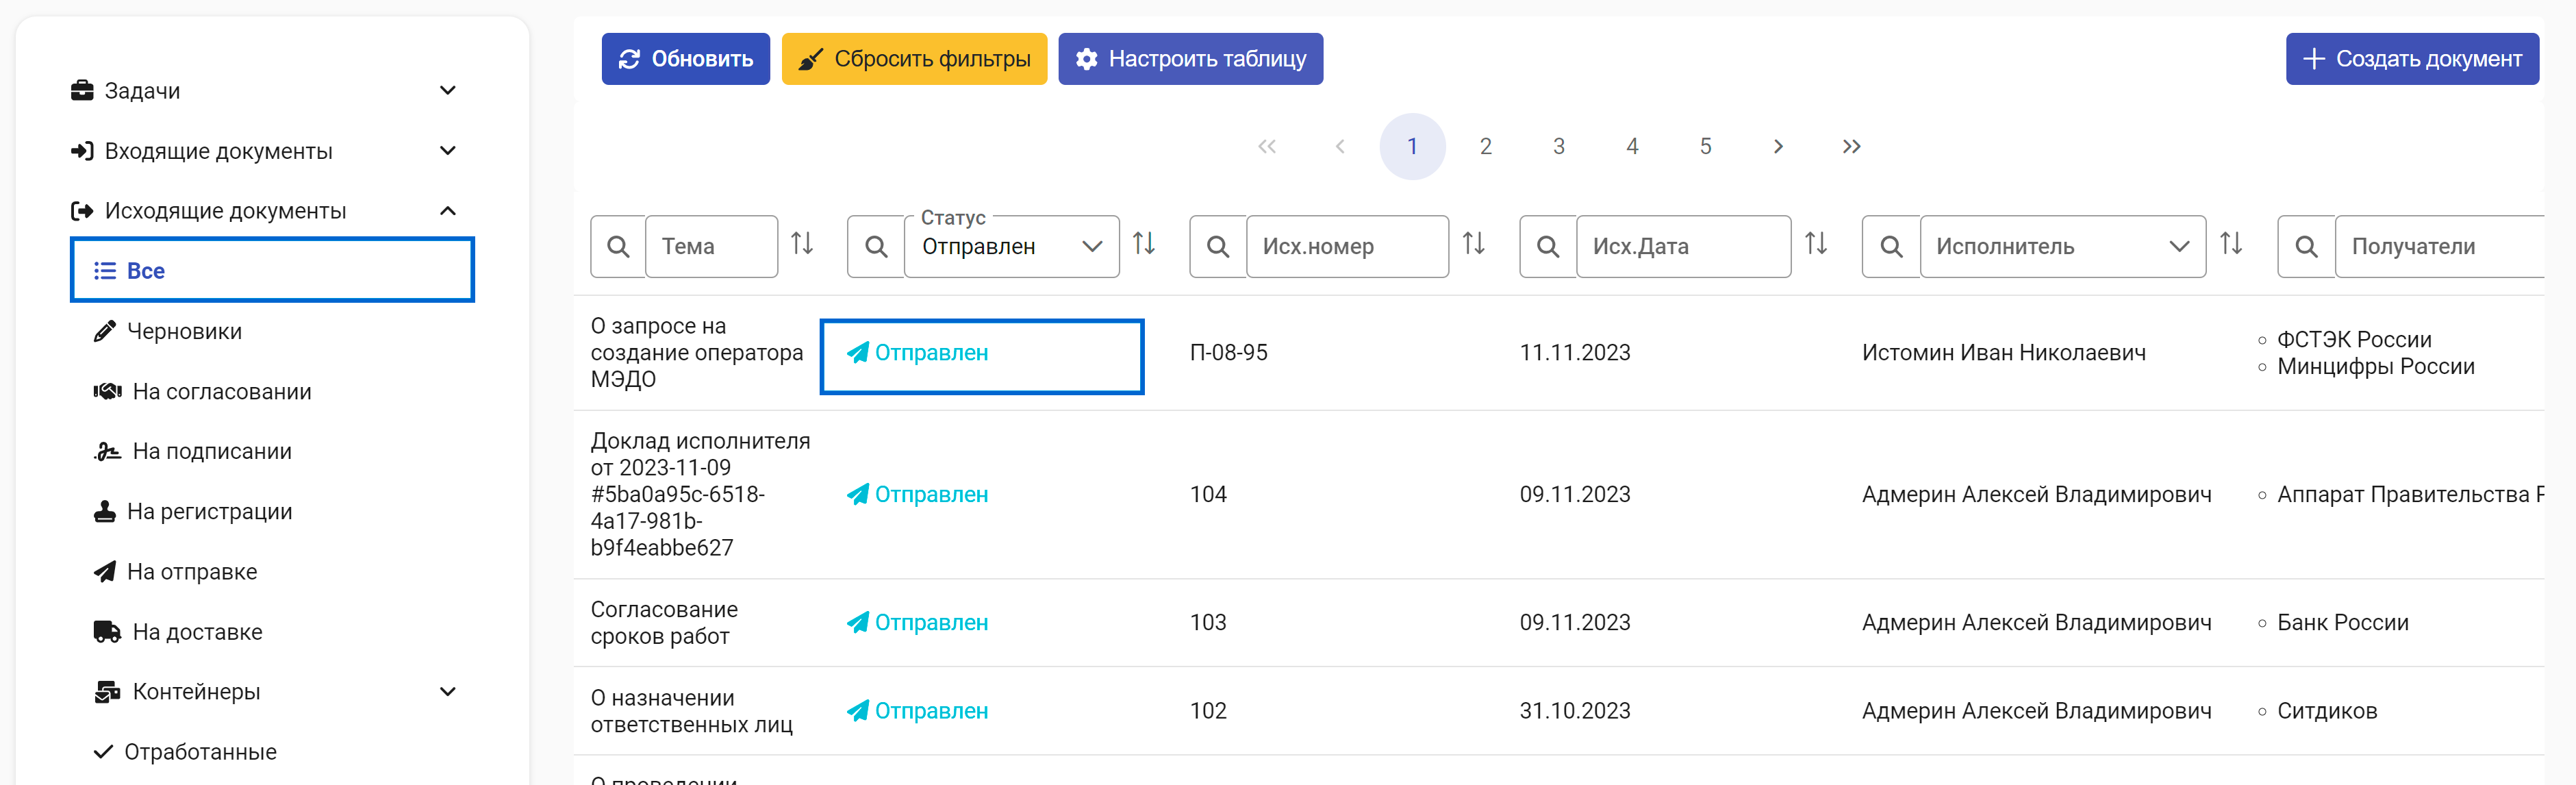
Task: Click the paper plane icon in row П-08-95
Action: tap(858, 353)
